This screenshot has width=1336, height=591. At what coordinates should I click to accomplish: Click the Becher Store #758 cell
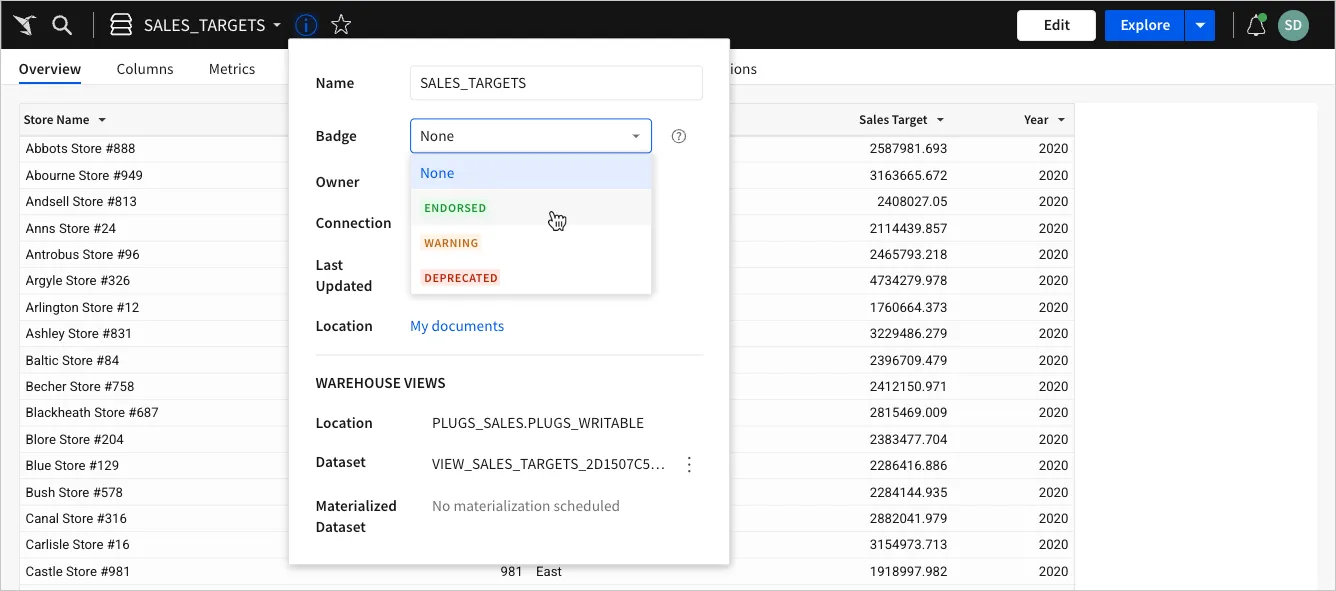click(x=80, y=386)
